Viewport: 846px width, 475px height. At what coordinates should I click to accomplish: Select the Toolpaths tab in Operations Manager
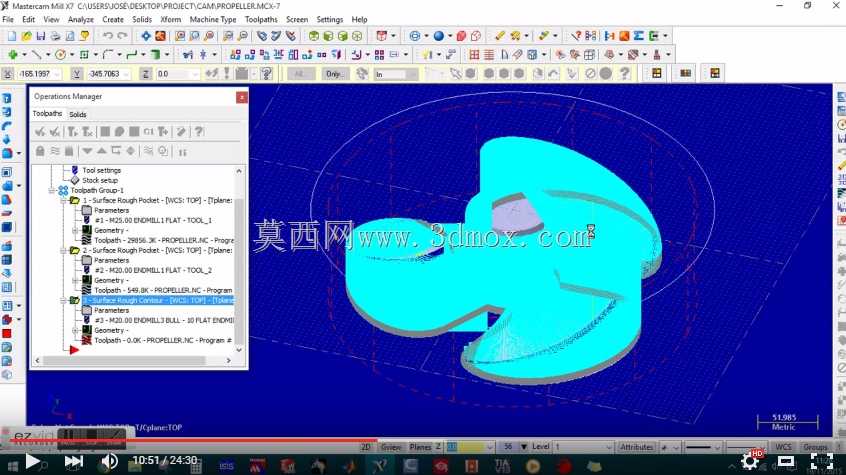(x=47, y=113)
